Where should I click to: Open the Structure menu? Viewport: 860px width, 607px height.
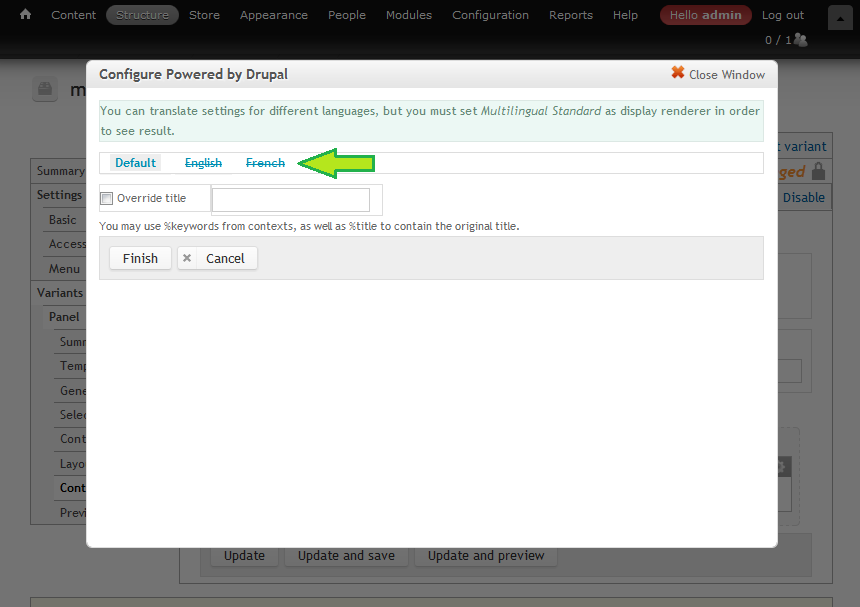click(143, 15)
